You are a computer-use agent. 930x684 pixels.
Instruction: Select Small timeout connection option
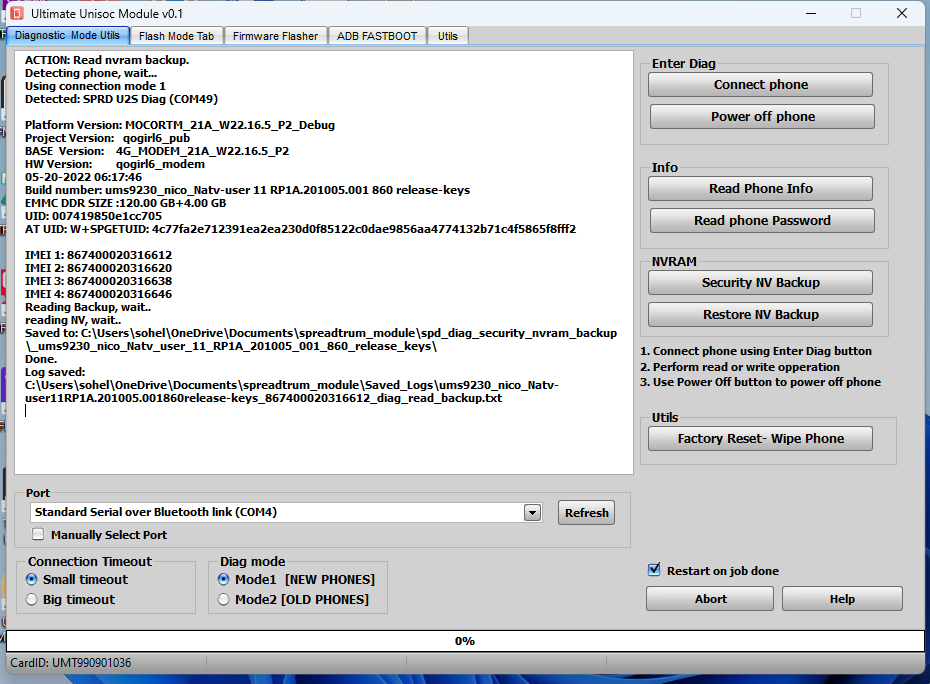pos(32,580)
